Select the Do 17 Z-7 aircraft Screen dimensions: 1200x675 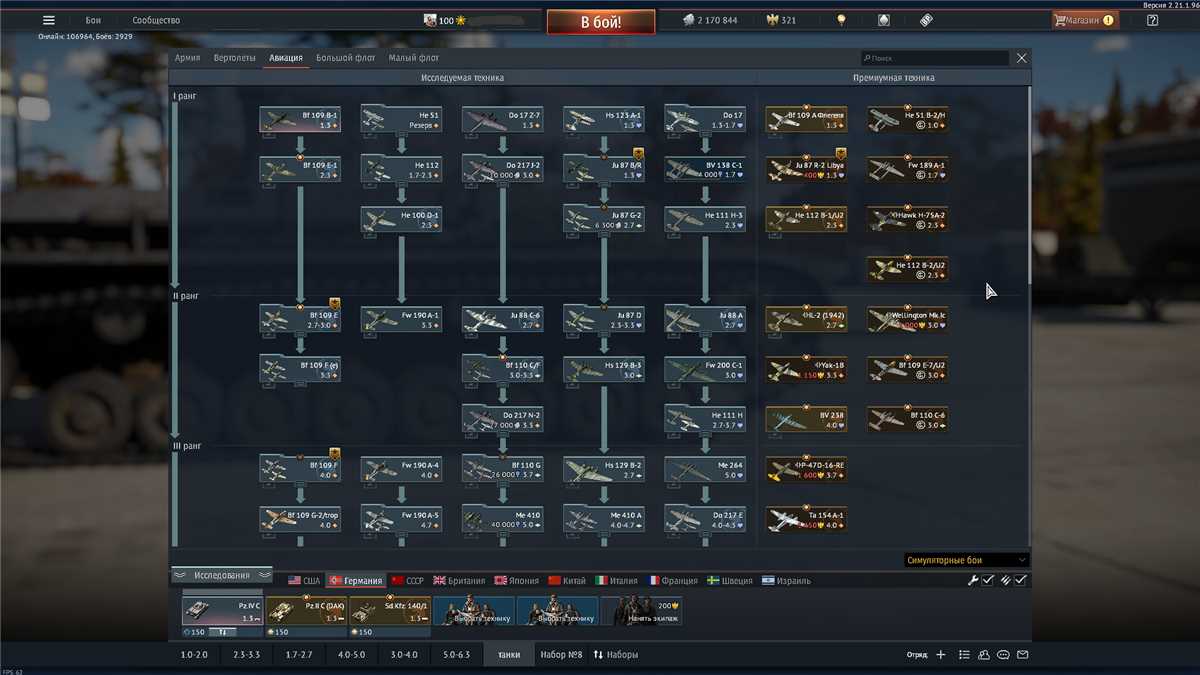tap(502, 120)
